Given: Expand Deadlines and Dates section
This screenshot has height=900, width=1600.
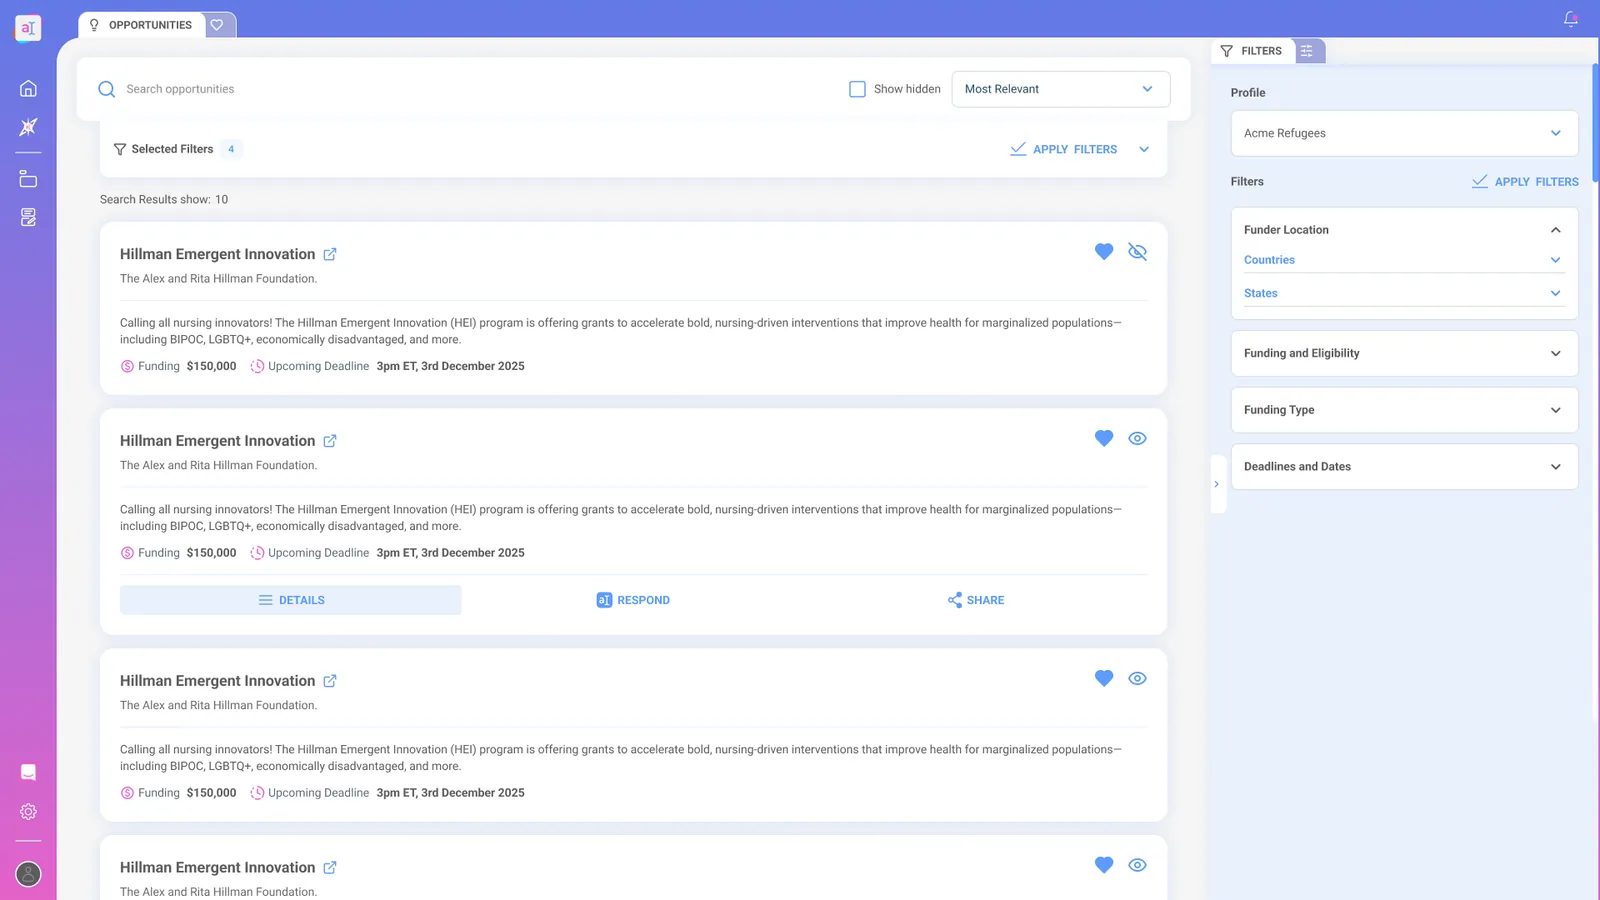Looking at the screenshot, I should [x=1404, y=467].
